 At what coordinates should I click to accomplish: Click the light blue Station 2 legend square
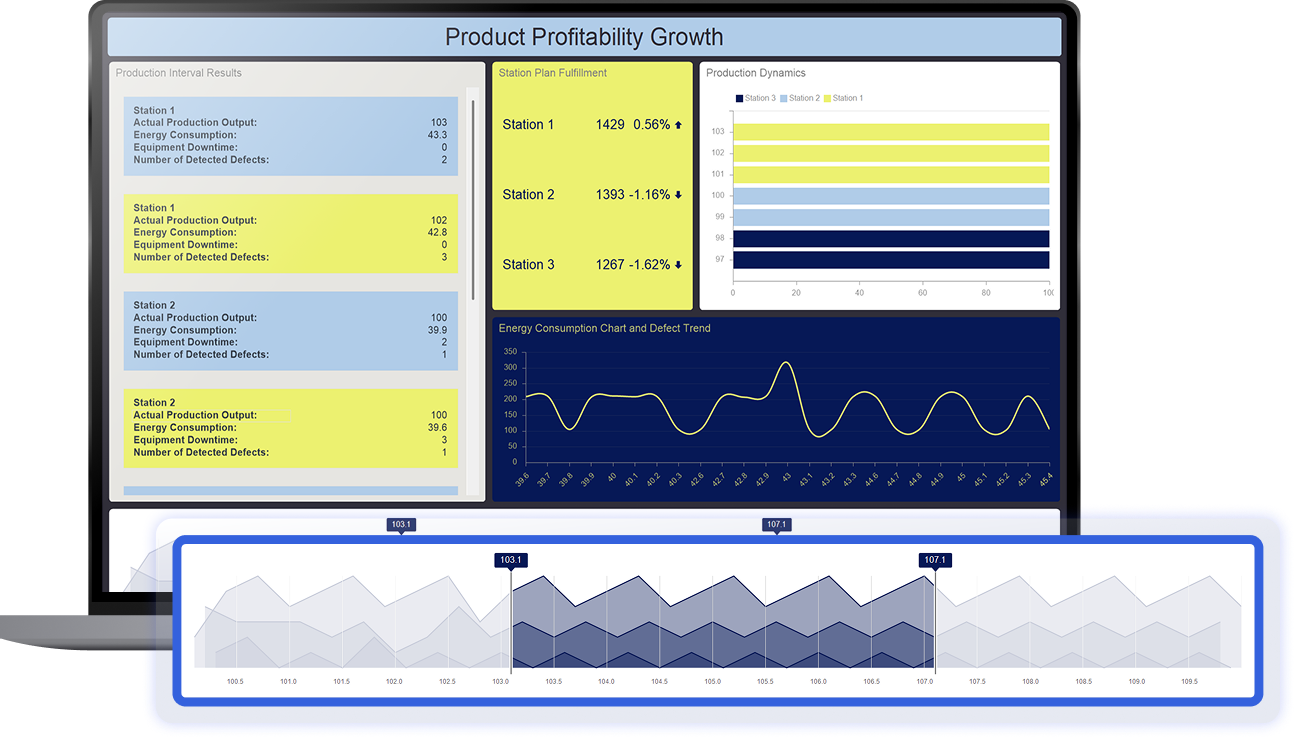coord(784,97)
